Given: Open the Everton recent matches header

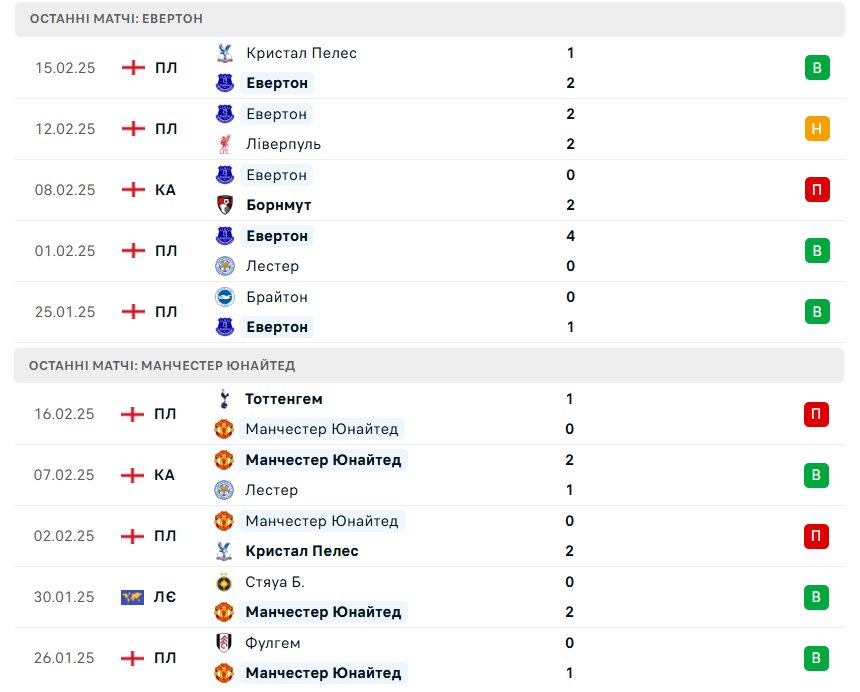Looking at the screenshot, I should pos(429,19).
